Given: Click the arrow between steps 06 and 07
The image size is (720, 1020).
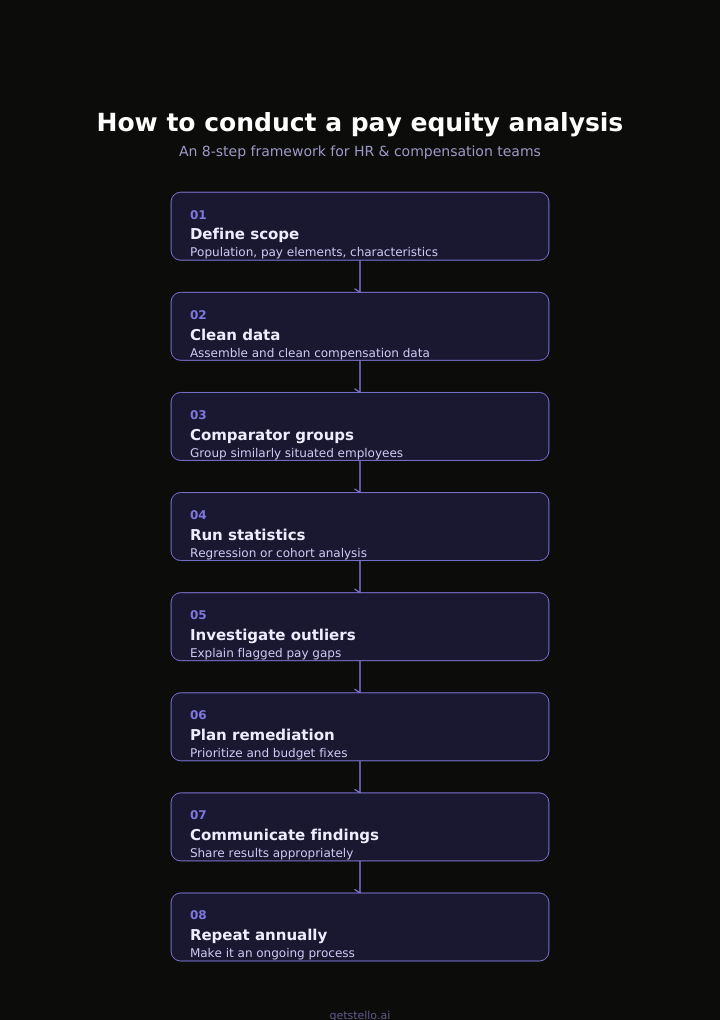Looking at the screenshot, I should pyautogui.click(x=359, y=777).
